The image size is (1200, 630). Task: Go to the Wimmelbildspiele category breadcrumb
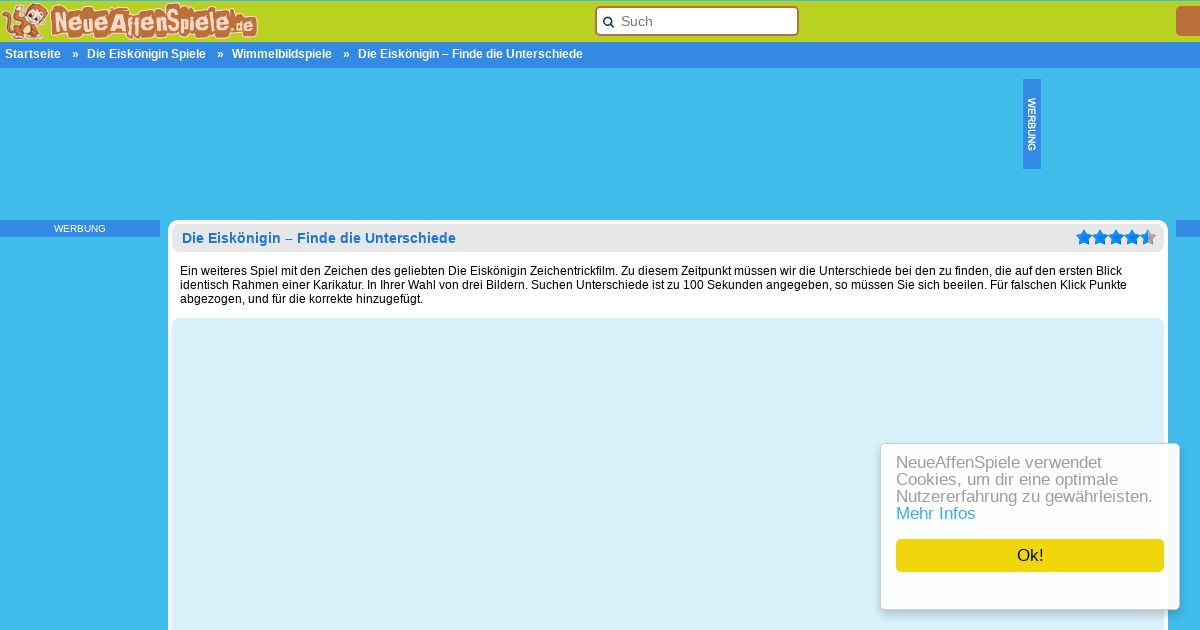(x=282, y=54)
